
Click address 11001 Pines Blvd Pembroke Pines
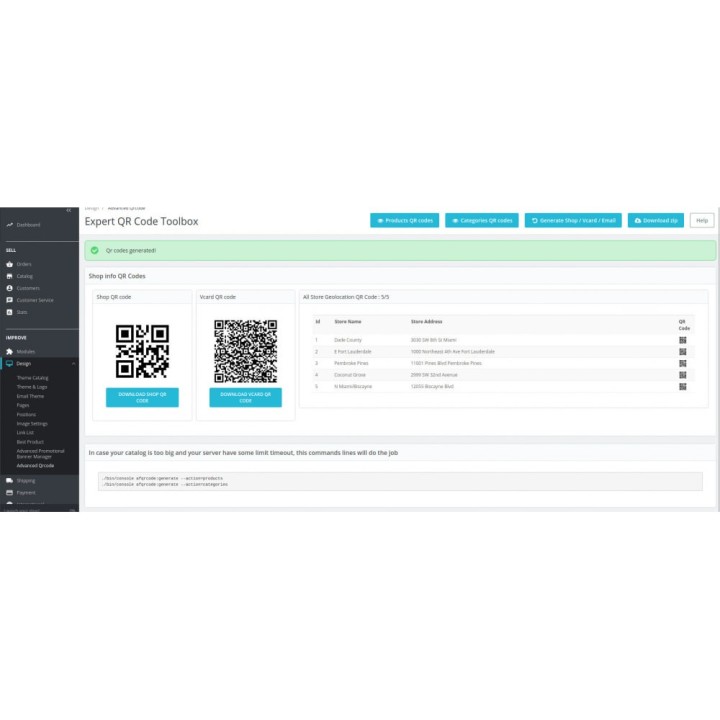(446, 363)
